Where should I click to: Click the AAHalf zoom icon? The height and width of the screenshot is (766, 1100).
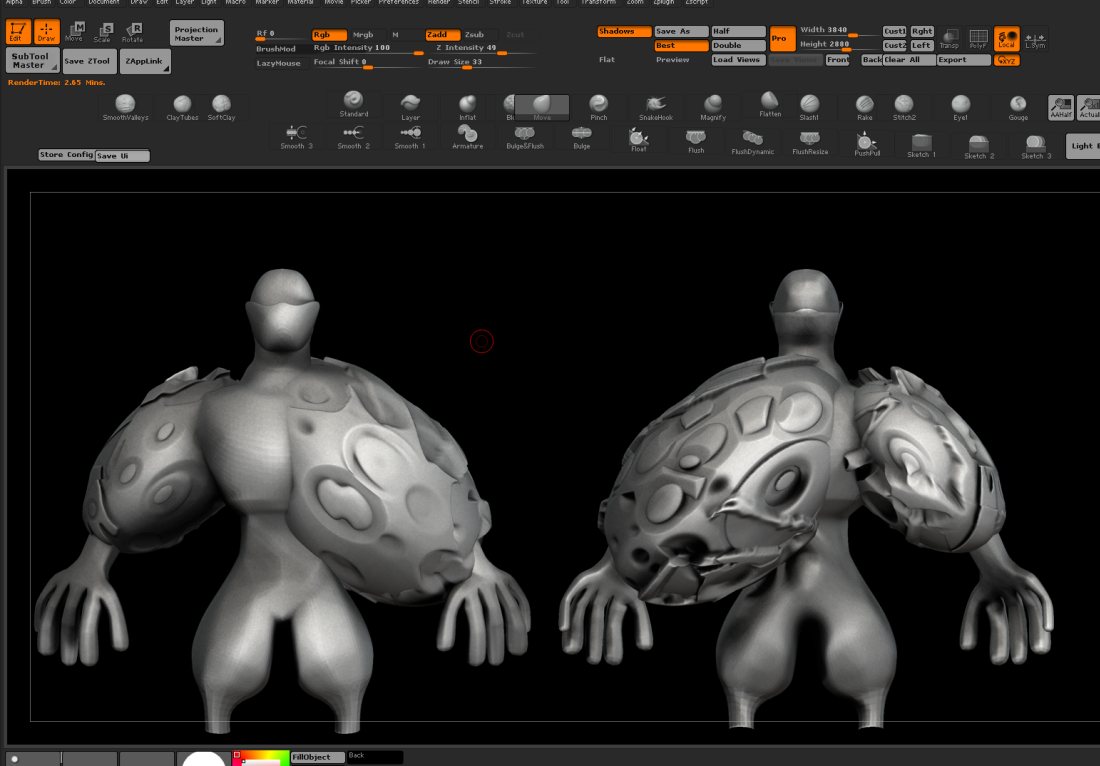pos(1061,108)
